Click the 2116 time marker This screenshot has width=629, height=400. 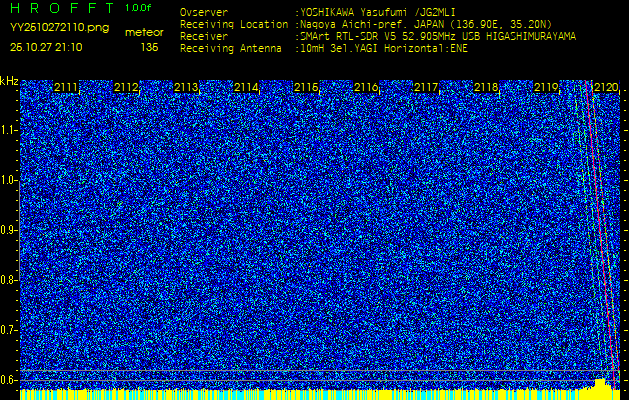click(x=366, y=87)
